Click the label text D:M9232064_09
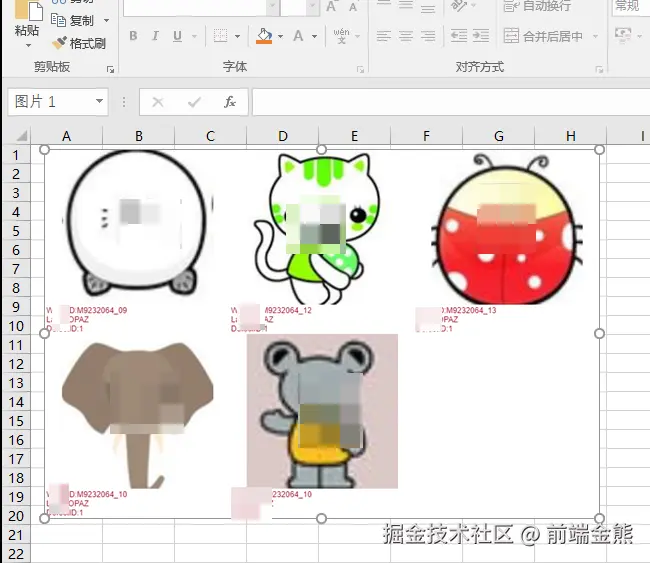 tap(98, 310)
